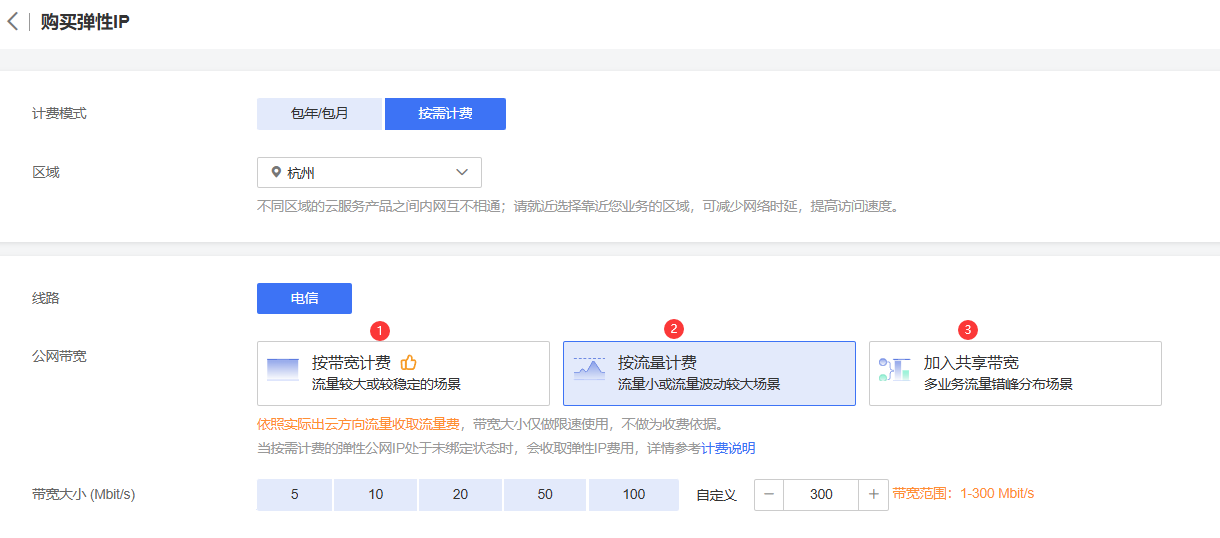This screenshot has width=1220, height=538.
Task: Open the 计费说明 link
Action: [728, 448]
